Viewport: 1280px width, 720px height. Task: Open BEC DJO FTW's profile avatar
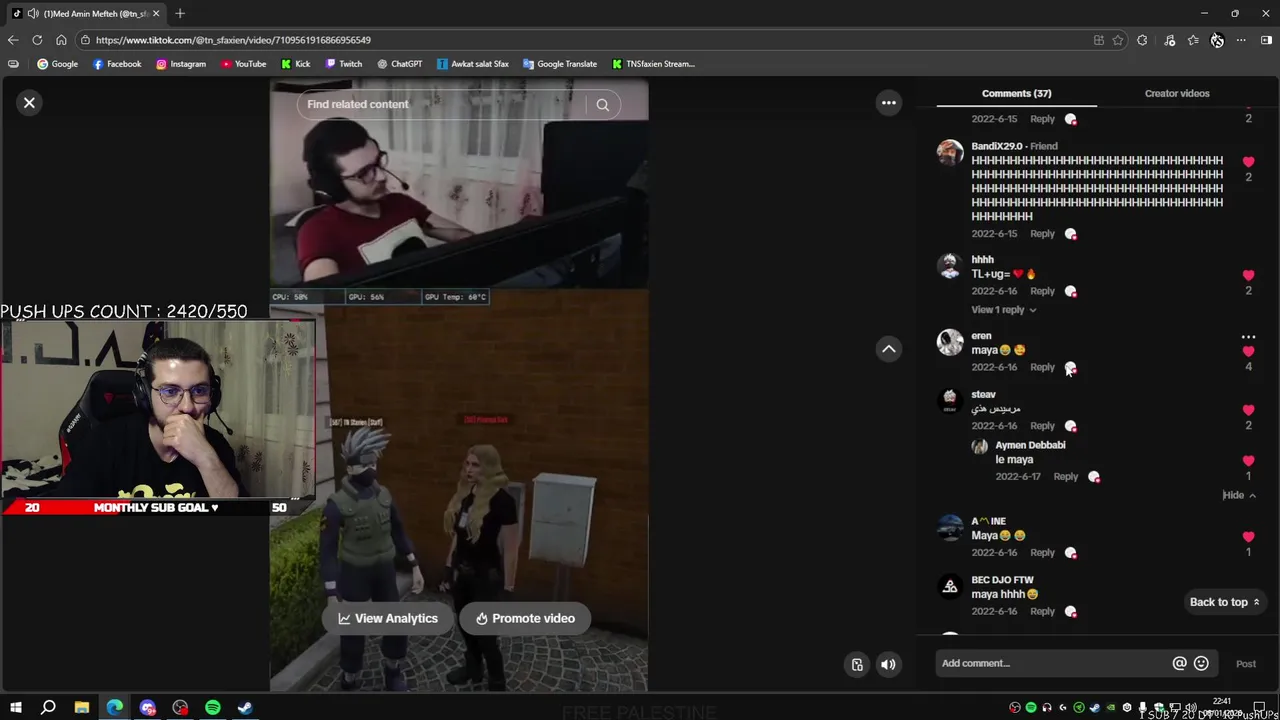click(949, 587)
